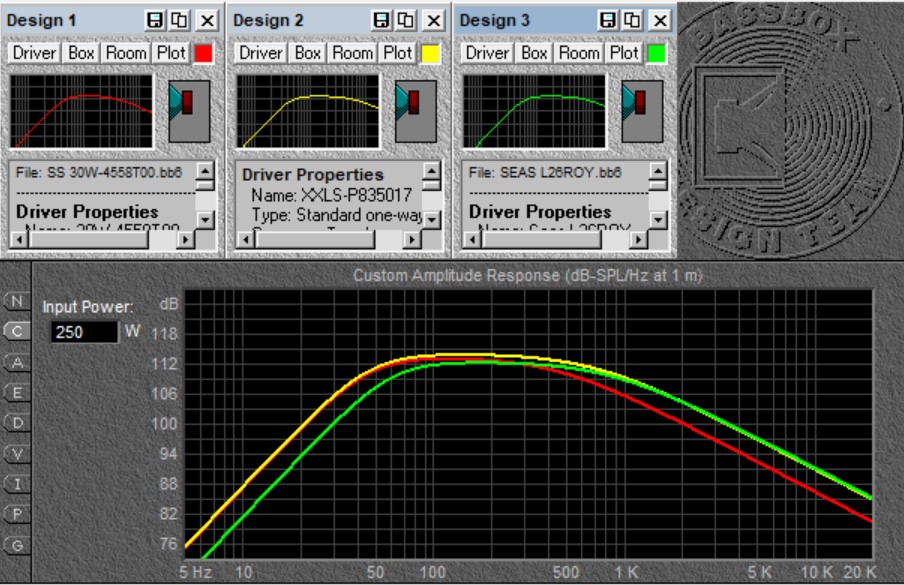904x585 pixels.
Task: Save Design 3 with the disk icon
Action: pos(608,21)
